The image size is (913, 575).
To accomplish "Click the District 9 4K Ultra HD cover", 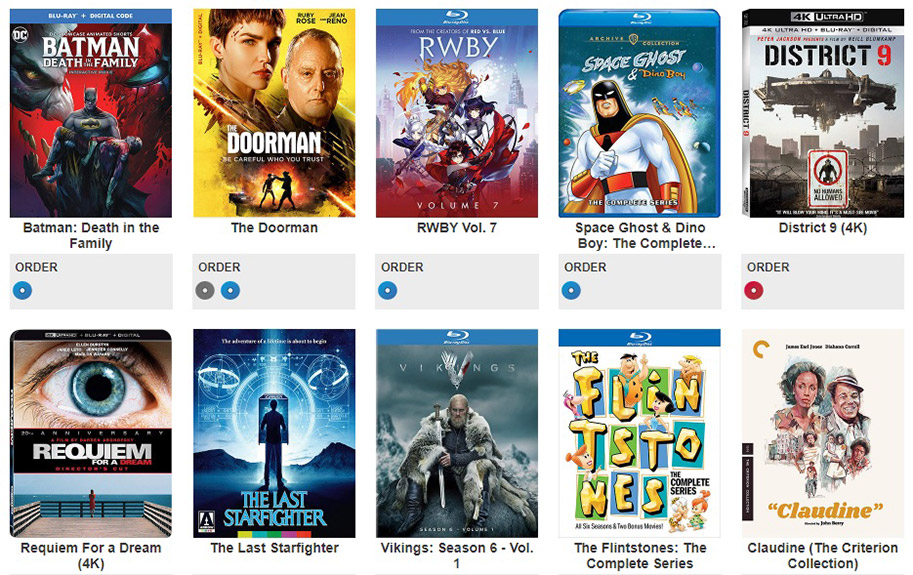I will coord(823,113).
